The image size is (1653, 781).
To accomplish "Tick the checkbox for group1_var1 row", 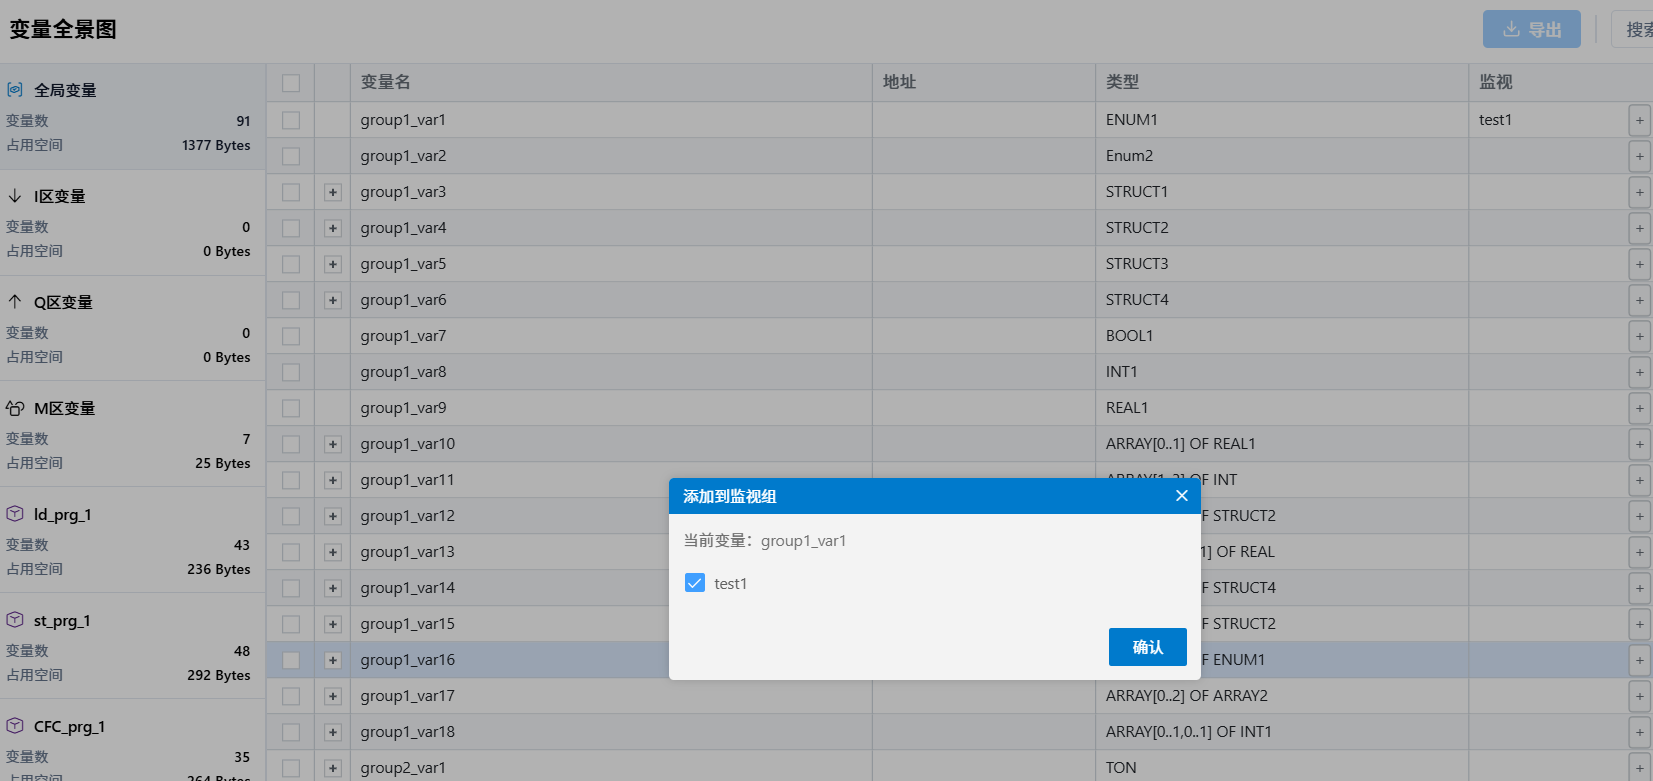I will (x=291, y=120).
